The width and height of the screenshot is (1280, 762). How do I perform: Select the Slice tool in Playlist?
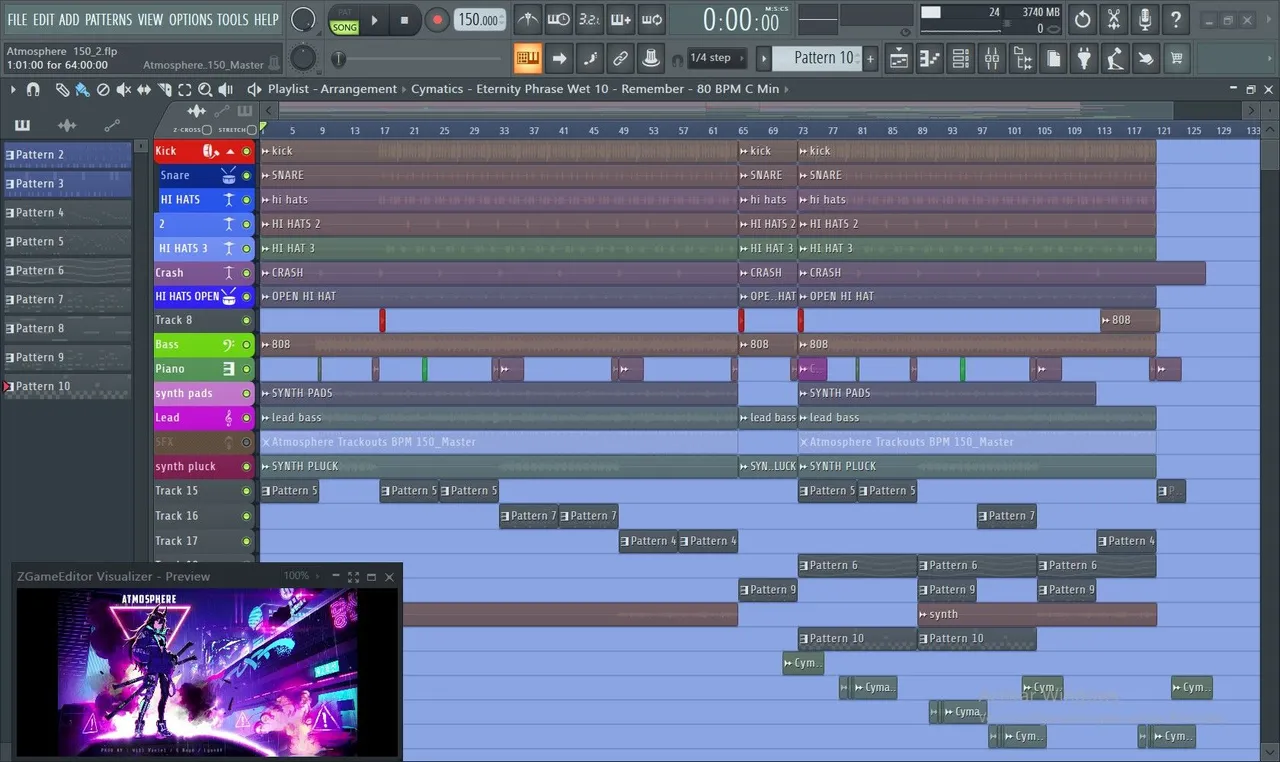pos(164,89)
